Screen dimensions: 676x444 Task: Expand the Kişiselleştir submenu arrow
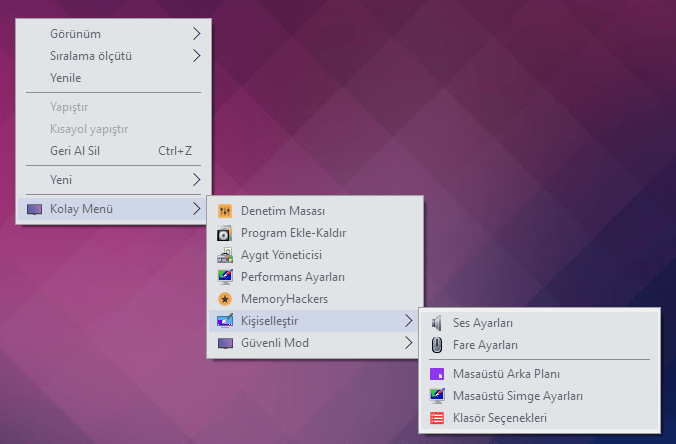point(408,321)
